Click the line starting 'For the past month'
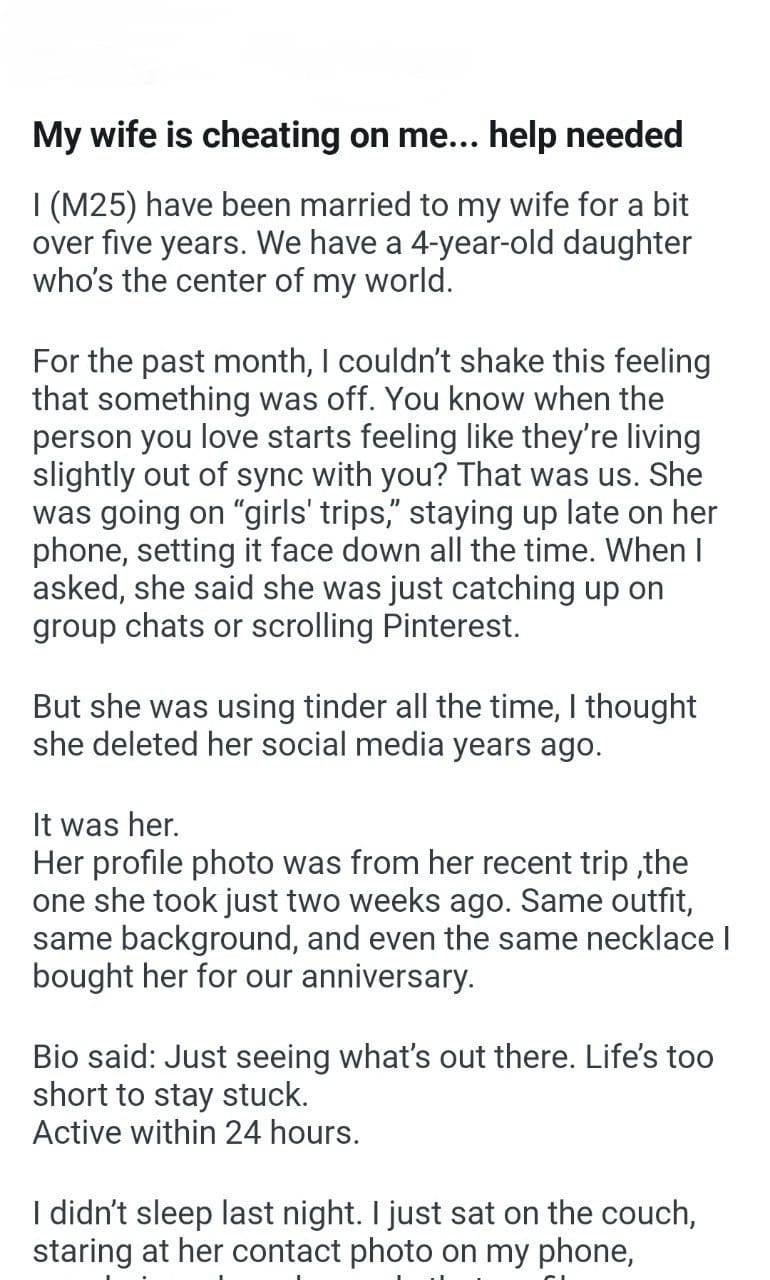Screen dimensions: 770x1280 371,361
